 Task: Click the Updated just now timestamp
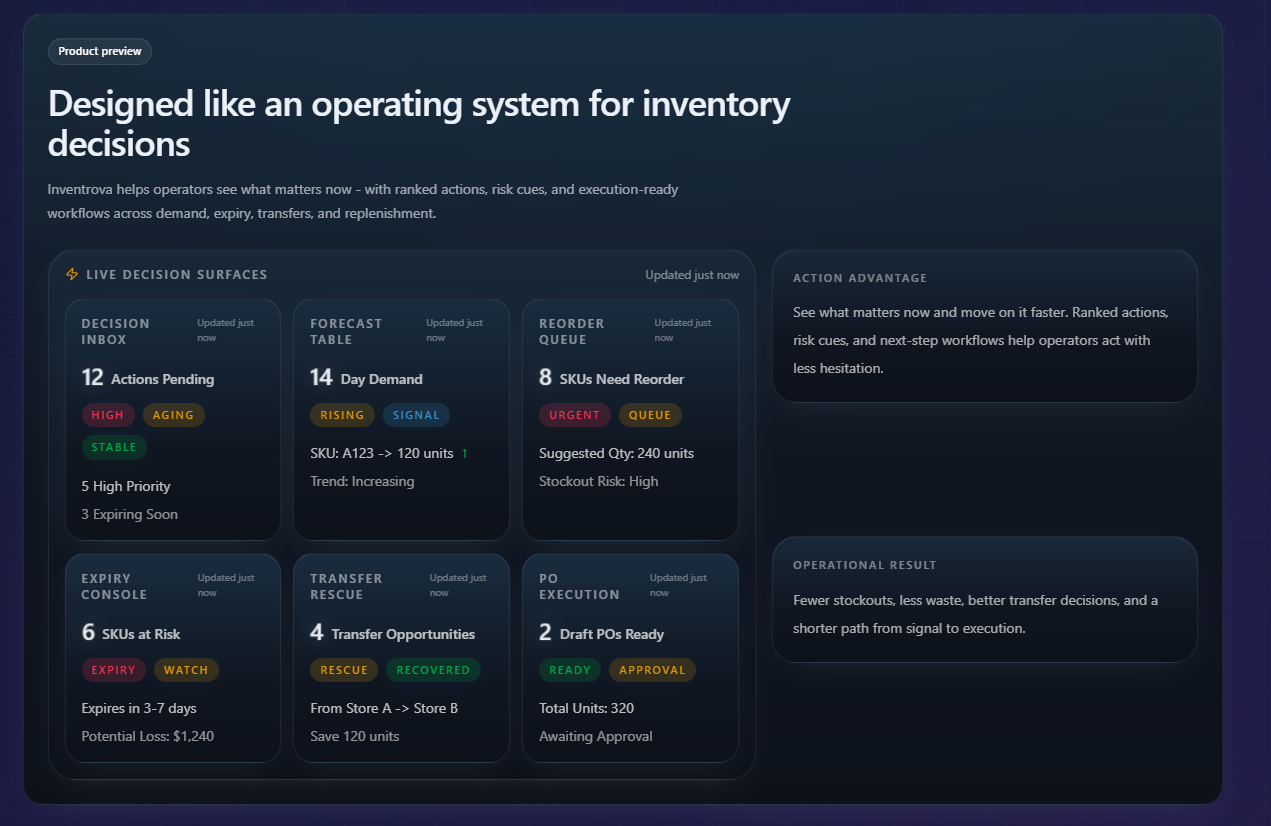[692, 274]
